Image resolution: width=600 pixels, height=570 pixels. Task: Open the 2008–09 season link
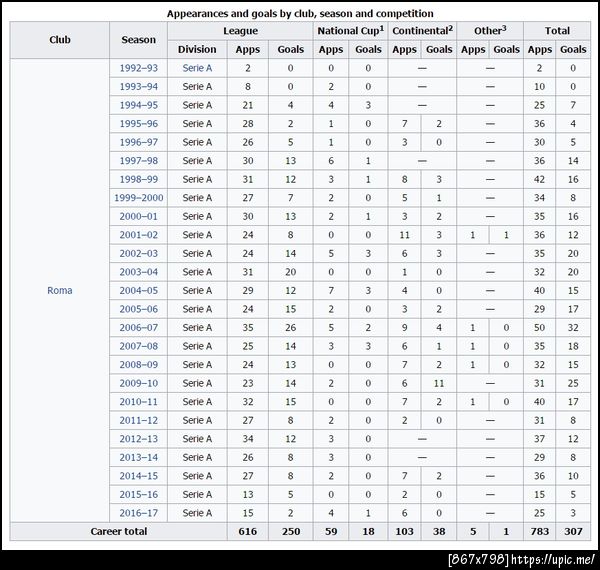[x=139, y=365]
